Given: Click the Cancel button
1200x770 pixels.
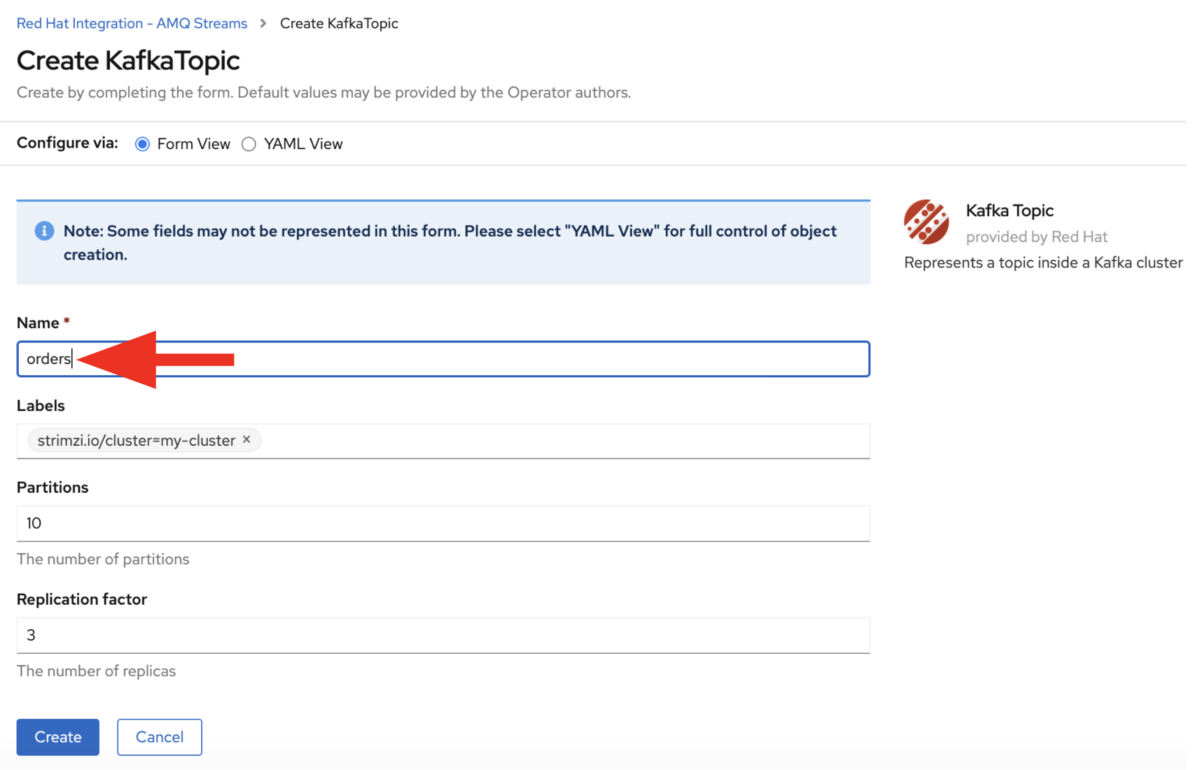Looking at the screenshot, I should [x=160, y=737].
